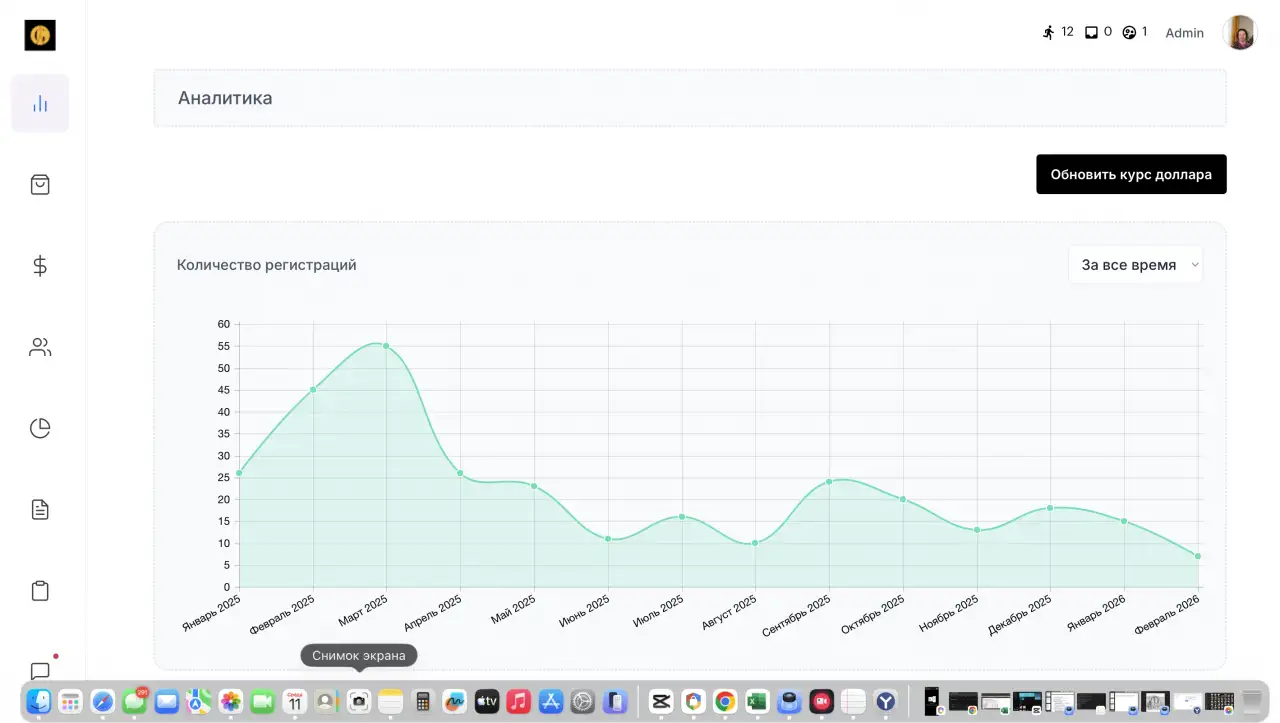Open the pie chart sidebar section
Image resolution: width=1280 pixels, height=723 pixels.
[40, 429]
